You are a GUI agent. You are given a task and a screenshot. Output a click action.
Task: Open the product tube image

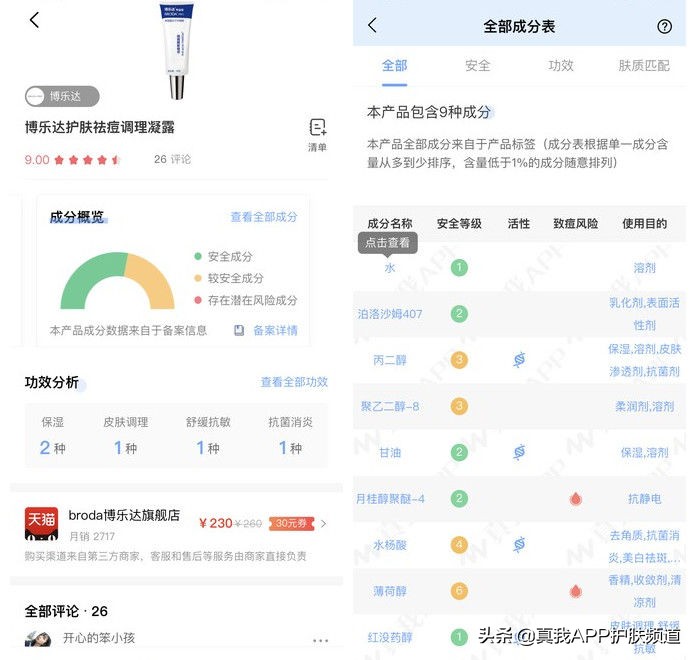(x=177, y=49)
